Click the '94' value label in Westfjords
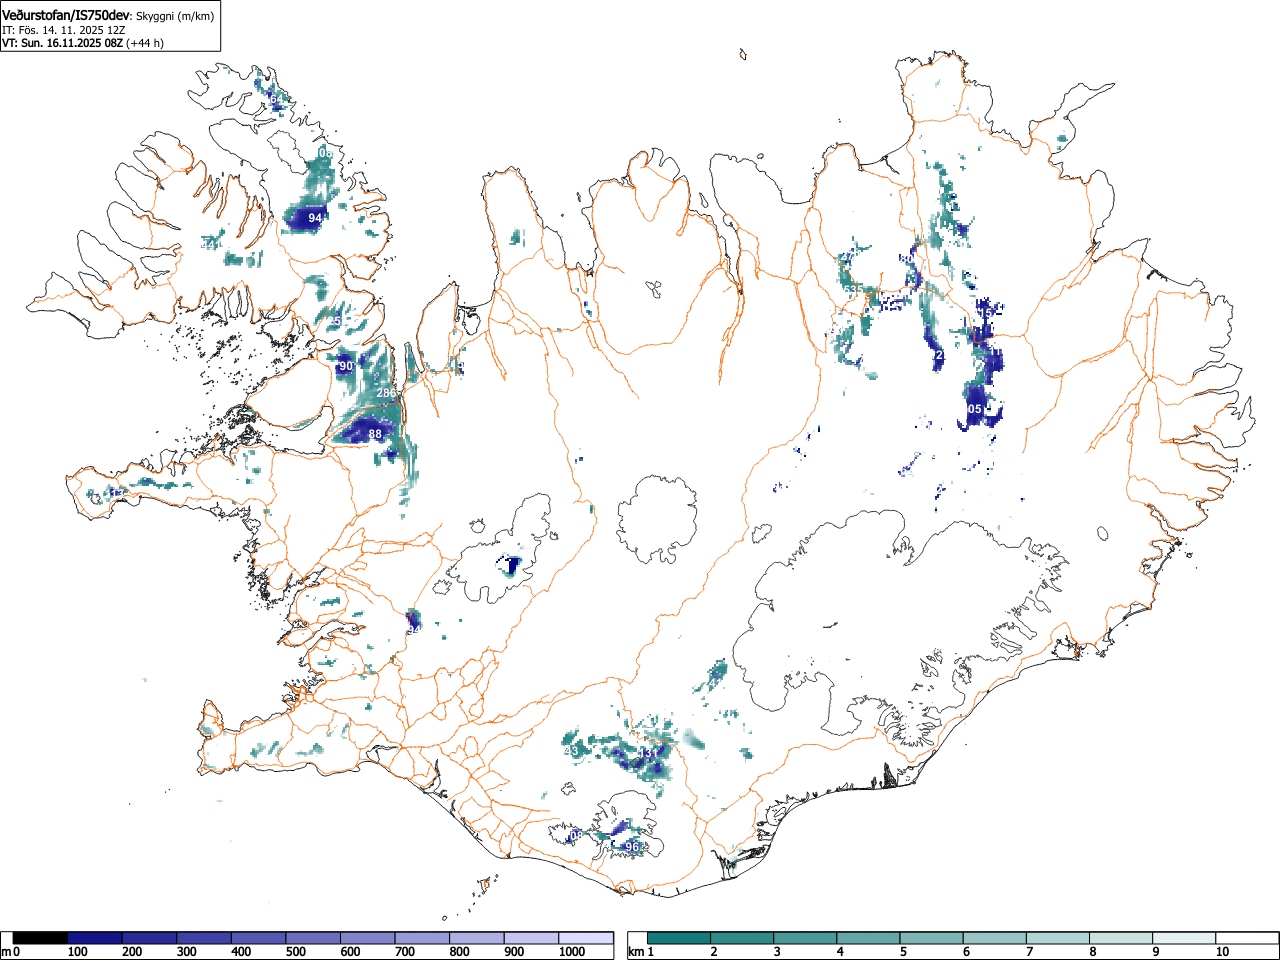Viewport: 1280px width, 960px height. tap(315, 218)
